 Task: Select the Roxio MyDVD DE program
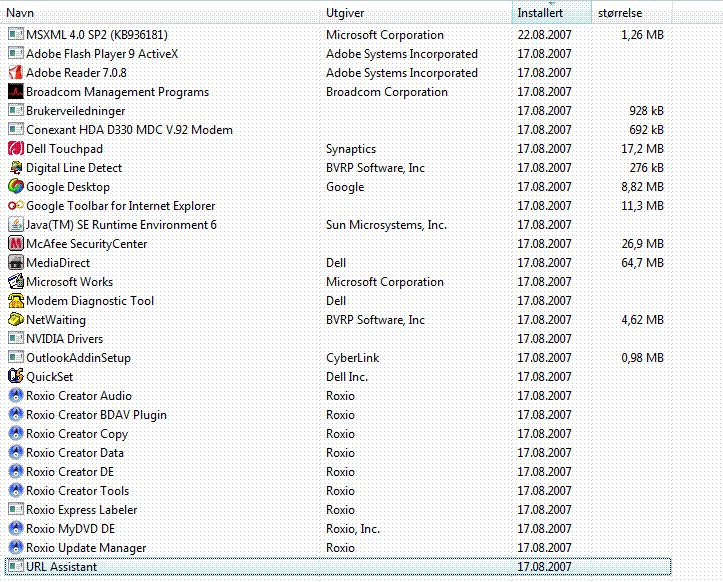(x=338, y=529)
